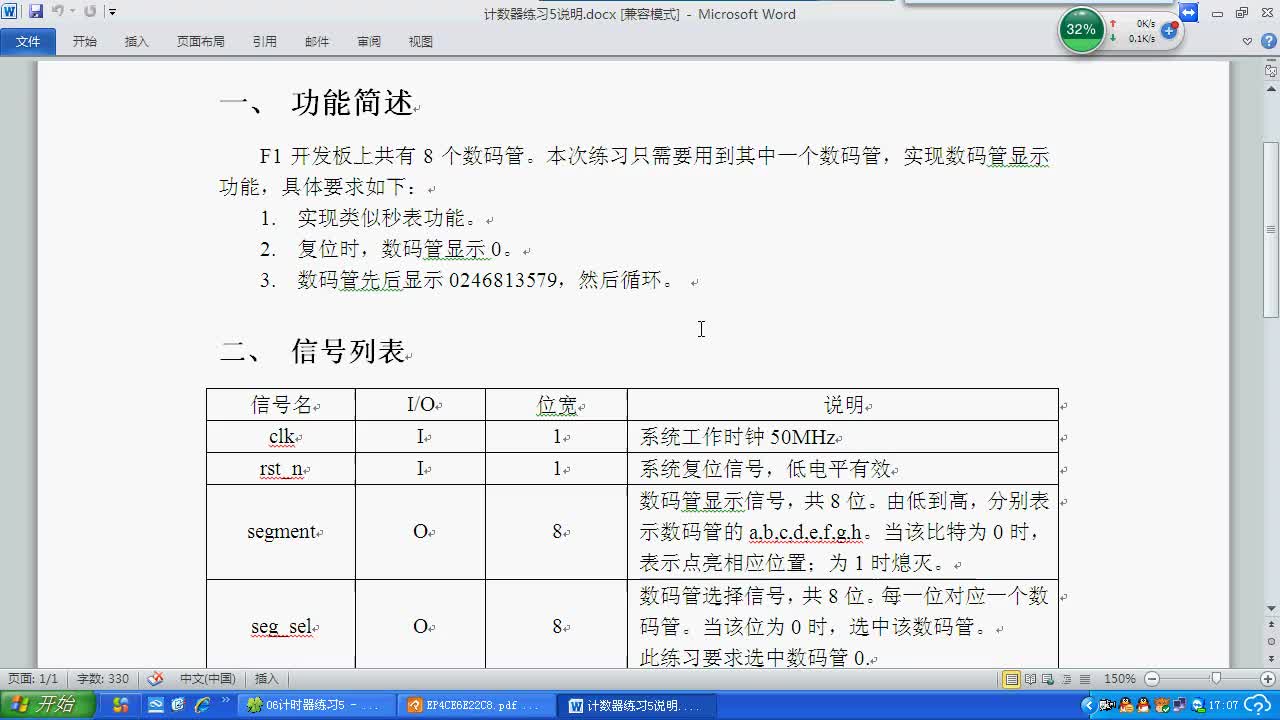Viewport: 1280px width, 720px height.
Task: Switch to the 引用 (References) tab
Action: [x=265, y=41]
